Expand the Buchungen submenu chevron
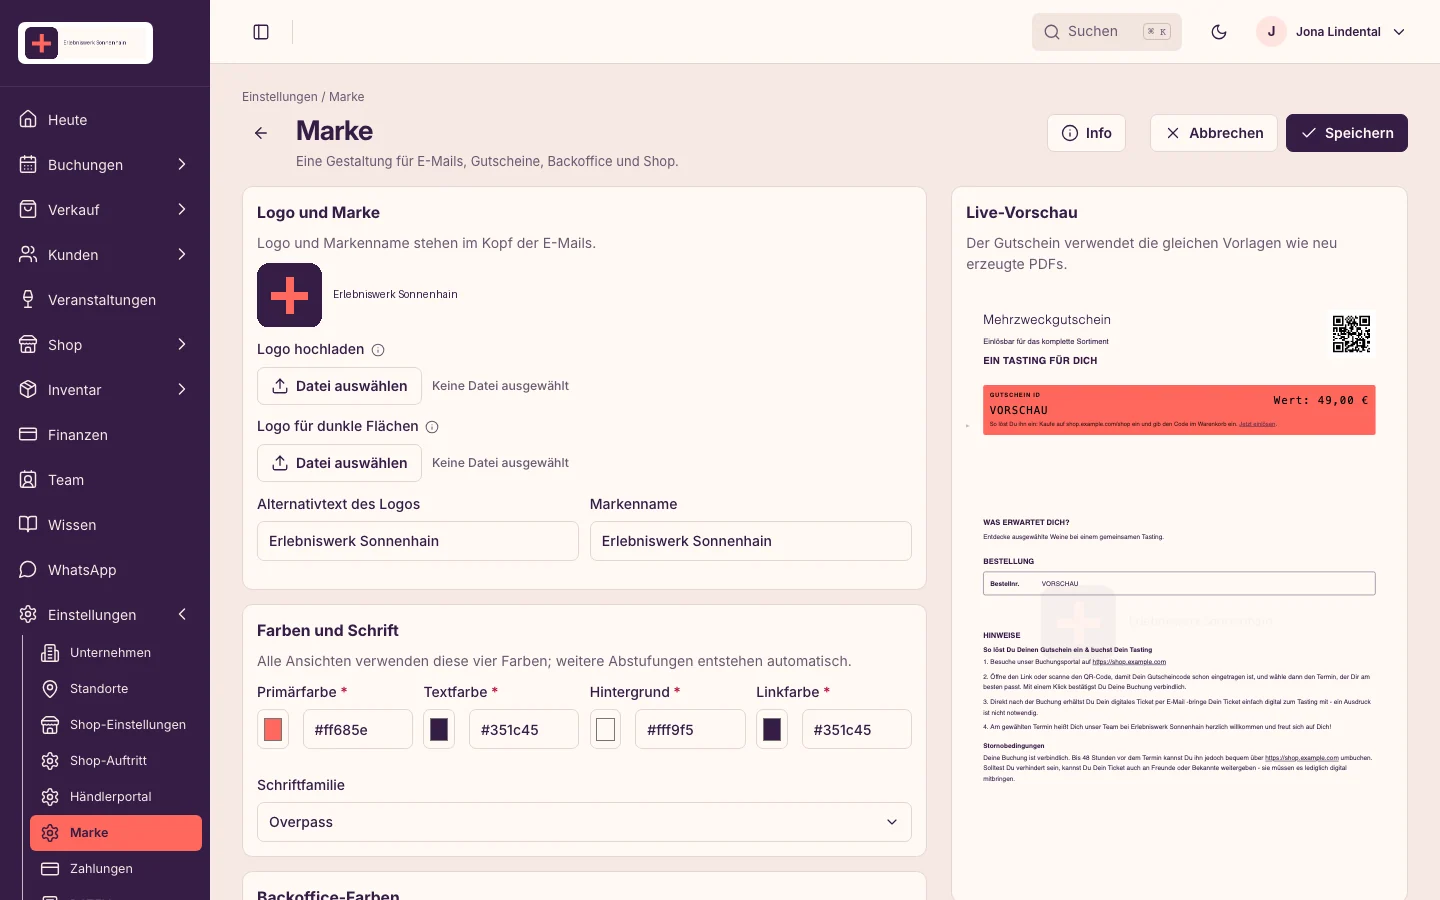Viewport: 1440px width, 900px height. coord(182,164)
